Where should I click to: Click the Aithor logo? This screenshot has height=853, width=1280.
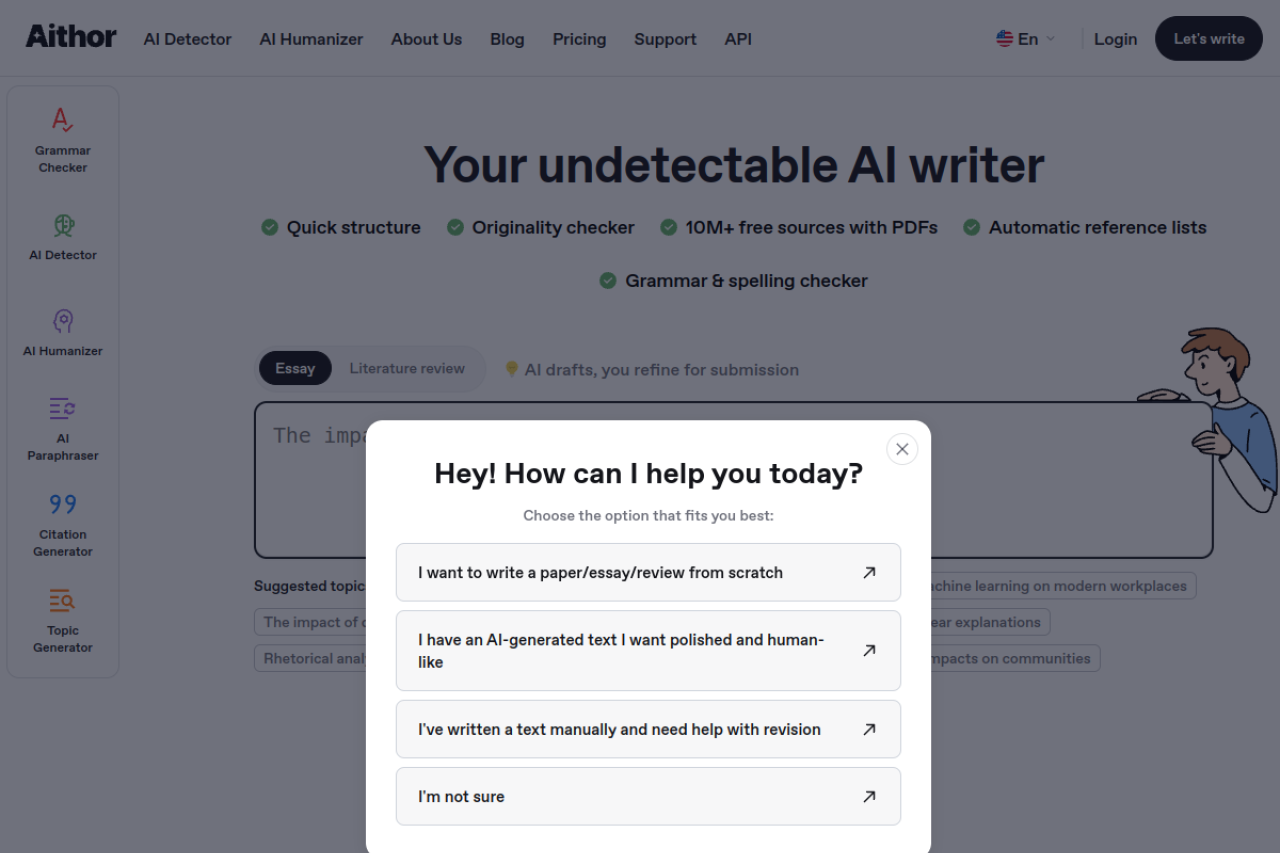point(71,38)
